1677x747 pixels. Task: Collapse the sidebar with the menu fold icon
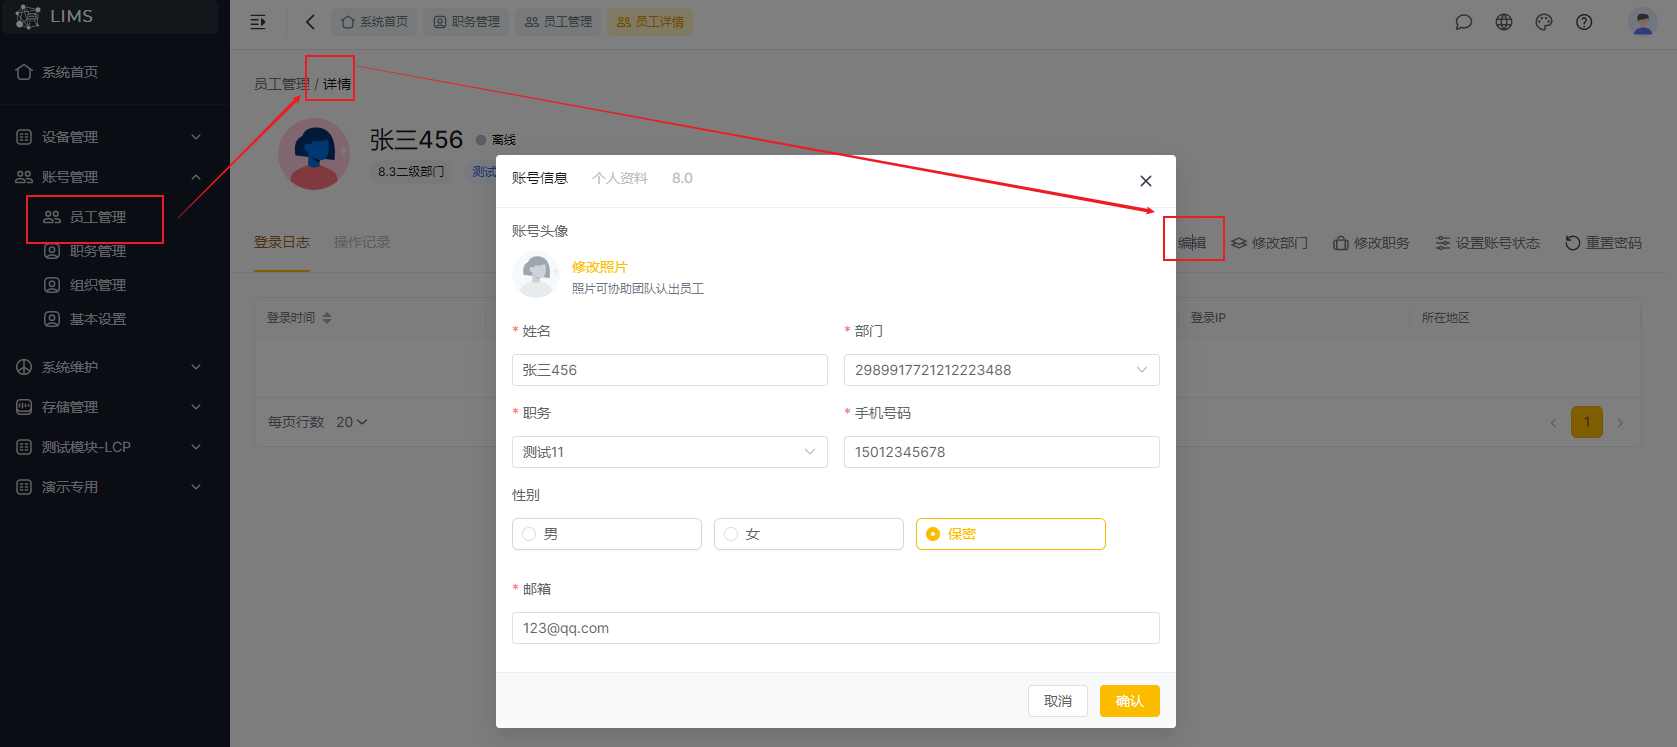coord(258,22)
